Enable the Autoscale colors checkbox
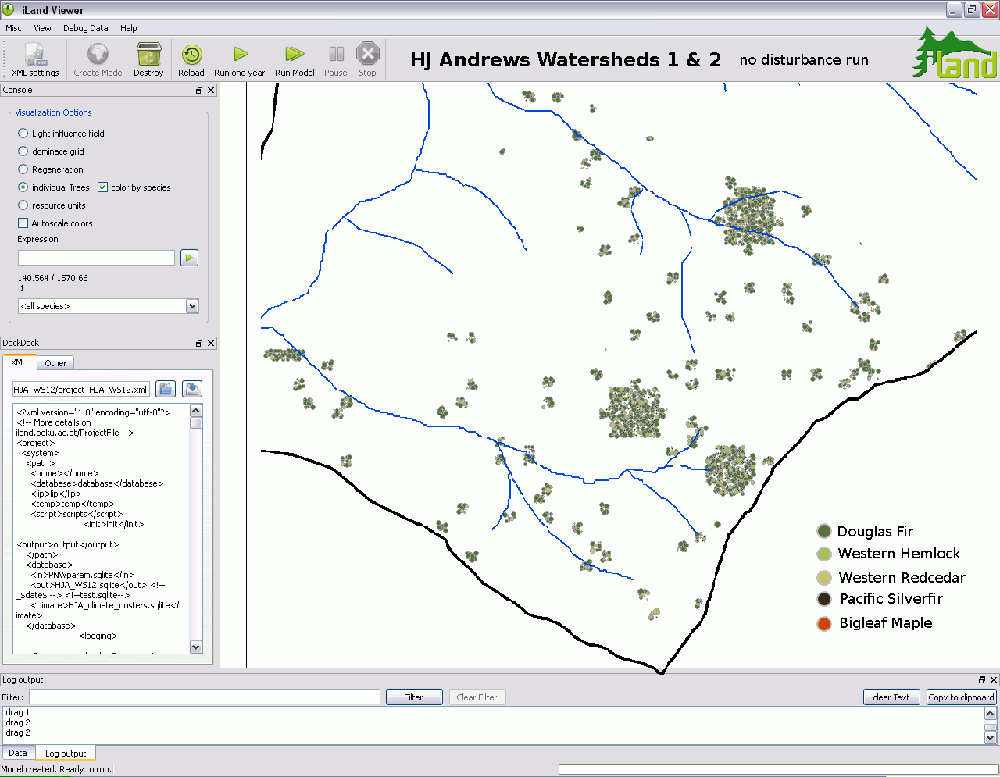 [x=23, y=223]
